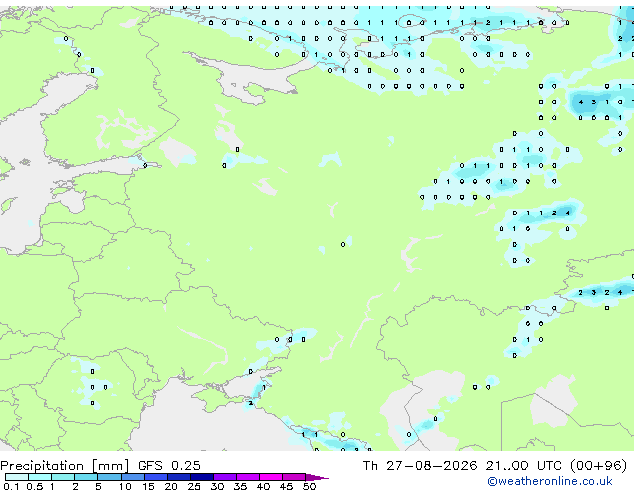This screenshot has height=490, width=634.
Task: Click the "GFS 0.25" model label
Action: [x=169, y=465]
